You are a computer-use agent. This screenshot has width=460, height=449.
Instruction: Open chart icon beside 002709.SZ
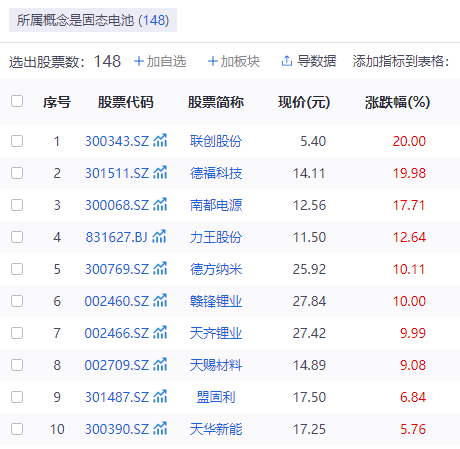point(160,364)
